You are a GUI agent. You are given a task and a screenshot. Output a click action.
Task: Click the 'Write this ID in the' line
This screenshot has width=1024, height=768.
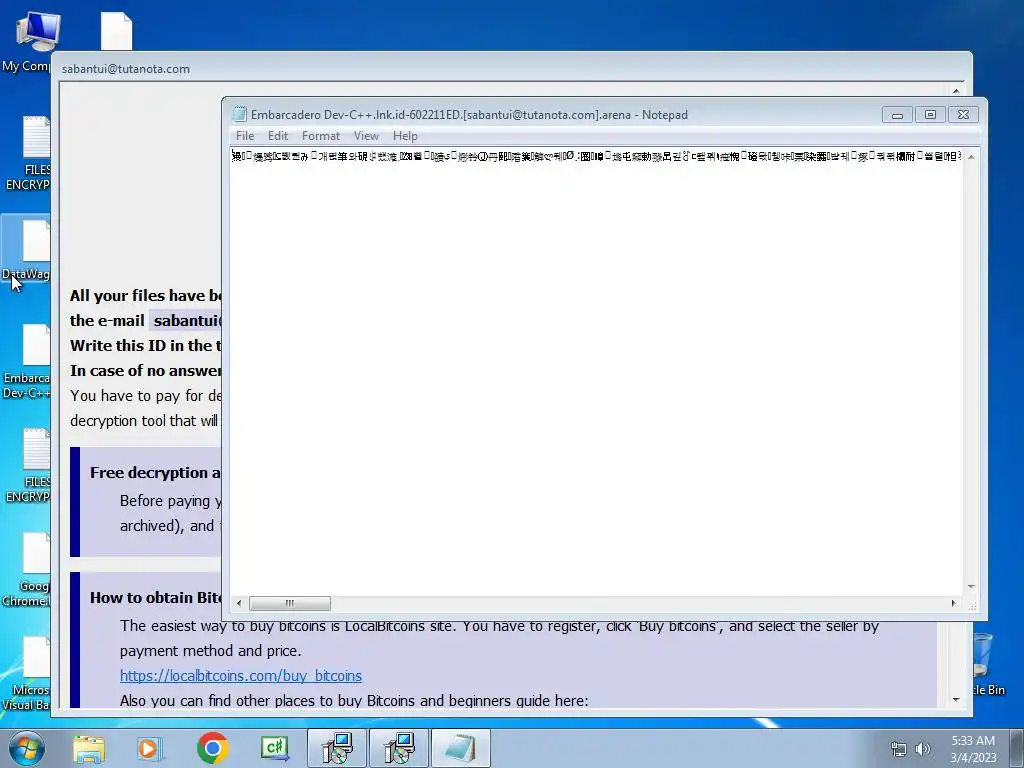146,345
